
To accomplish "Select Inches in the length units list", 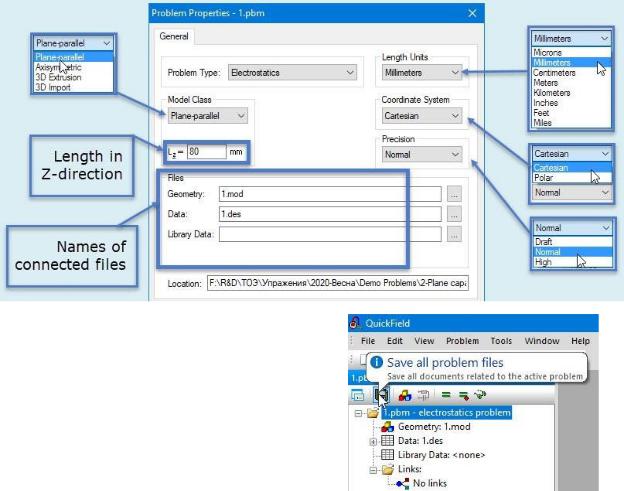I will pyautogui.click(x=571, y=103).
